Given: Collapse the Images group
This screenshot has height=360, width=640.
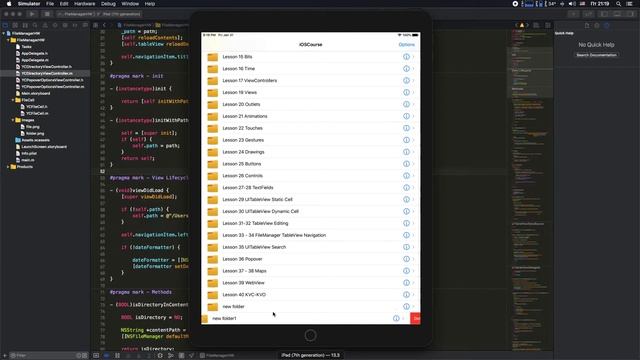Looking at the screenshot, I should click(13, 120).
